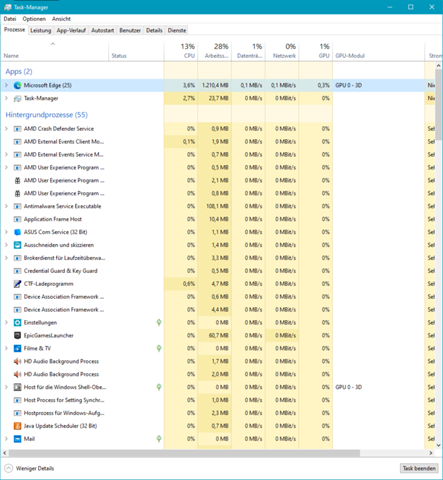This screenshot has height=480, width=443.
Task: Select the Hintergrundprozesse (55) group heading
Action: pyautogui.click(x=47, y=115)
